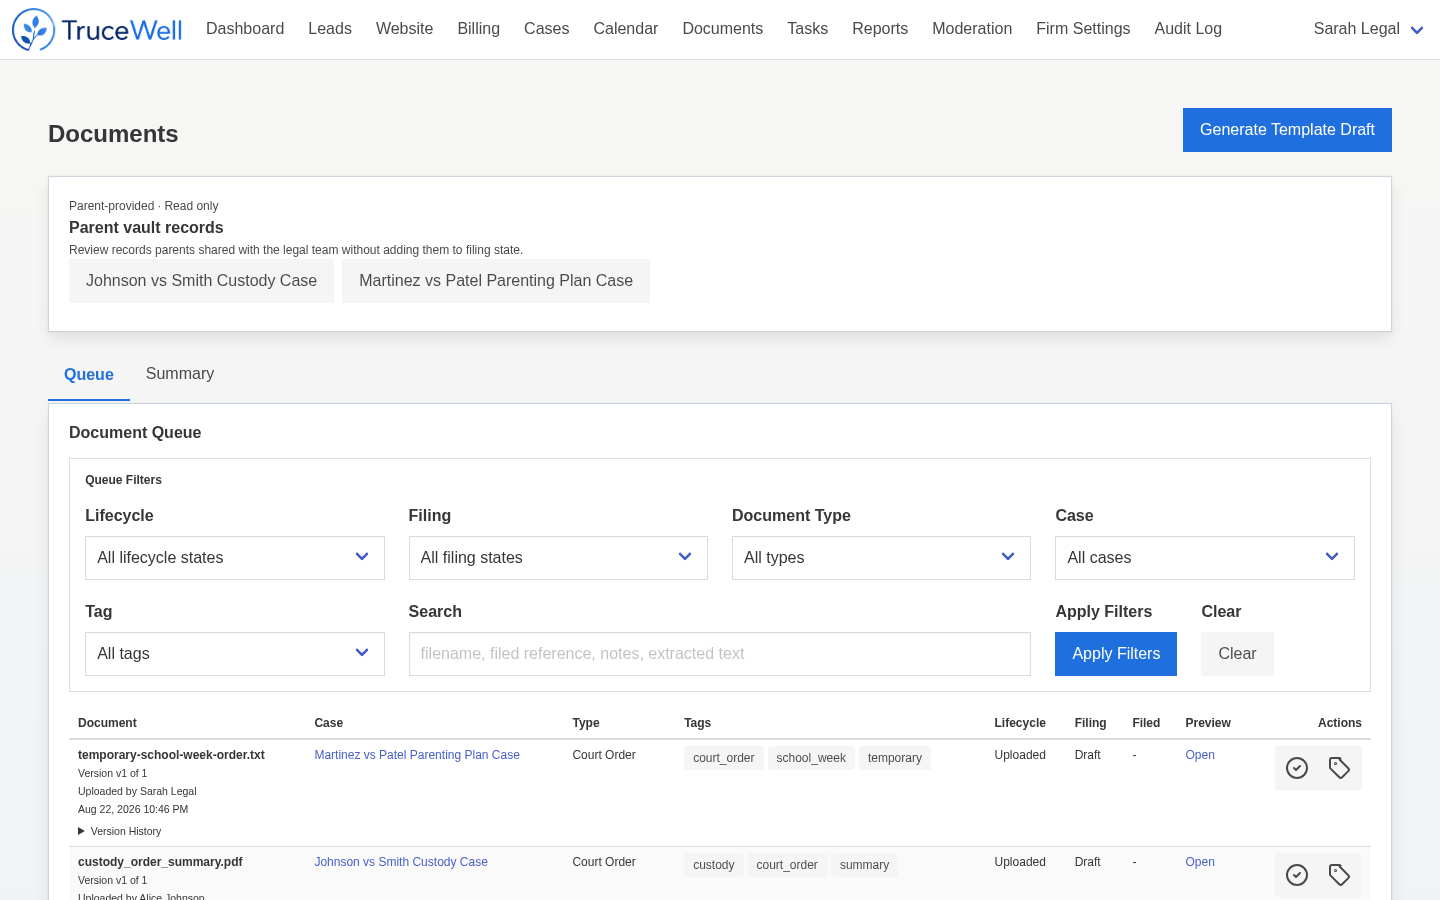Navigate to Reports
Viewport: 1440px width, 900px height.
880,29
